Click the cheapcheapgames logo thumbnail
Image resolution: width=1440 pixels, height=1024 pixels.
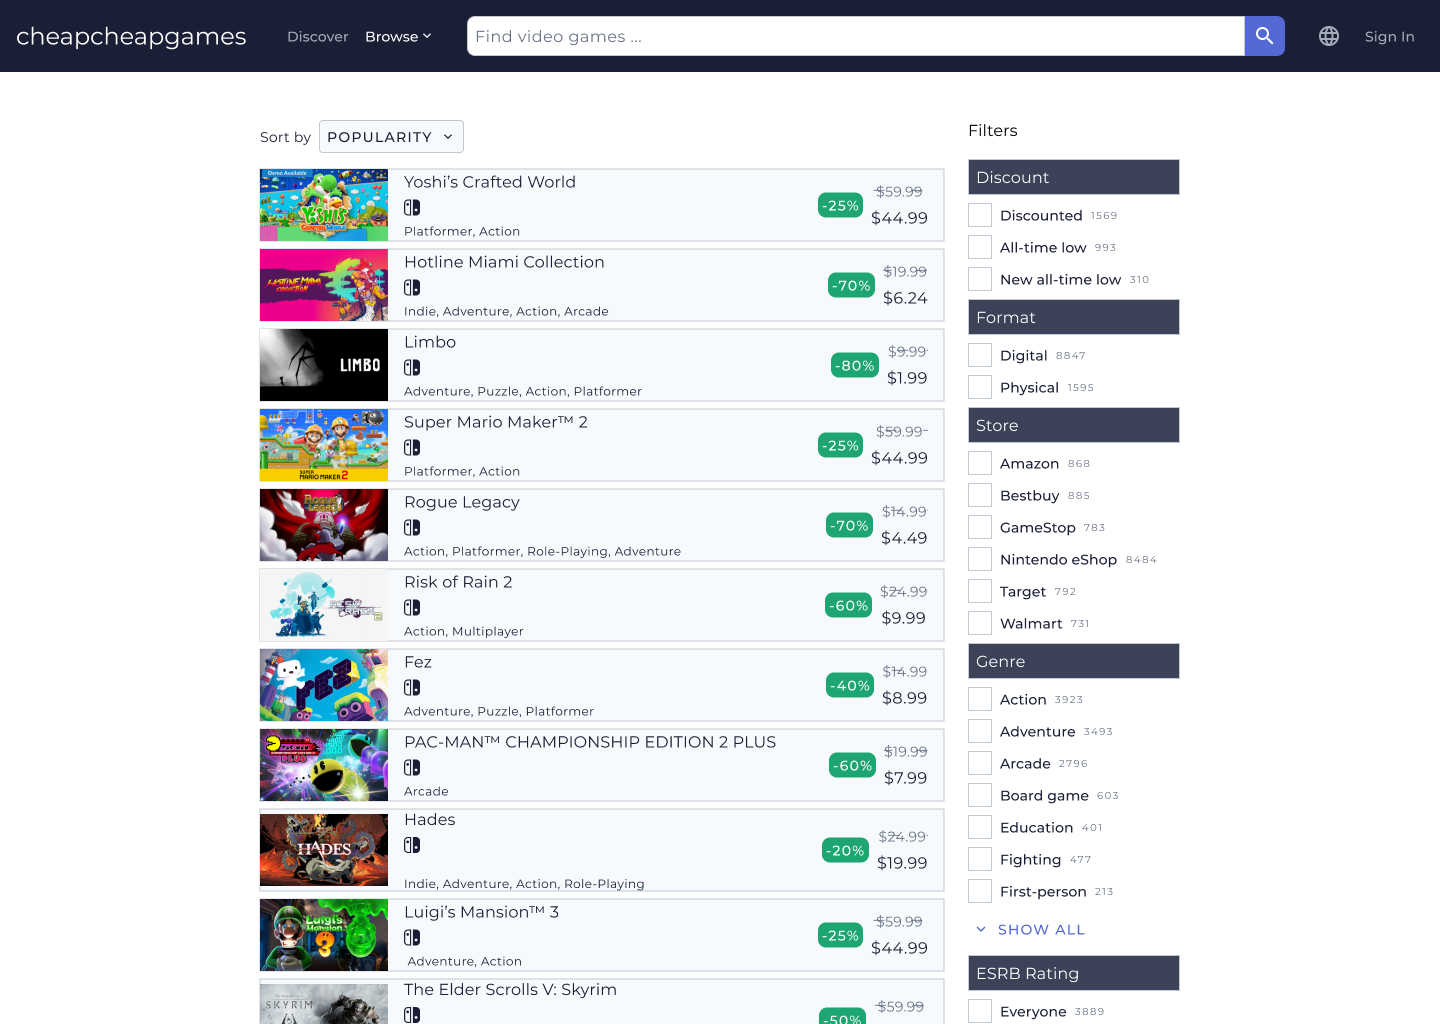coord(130,36)
